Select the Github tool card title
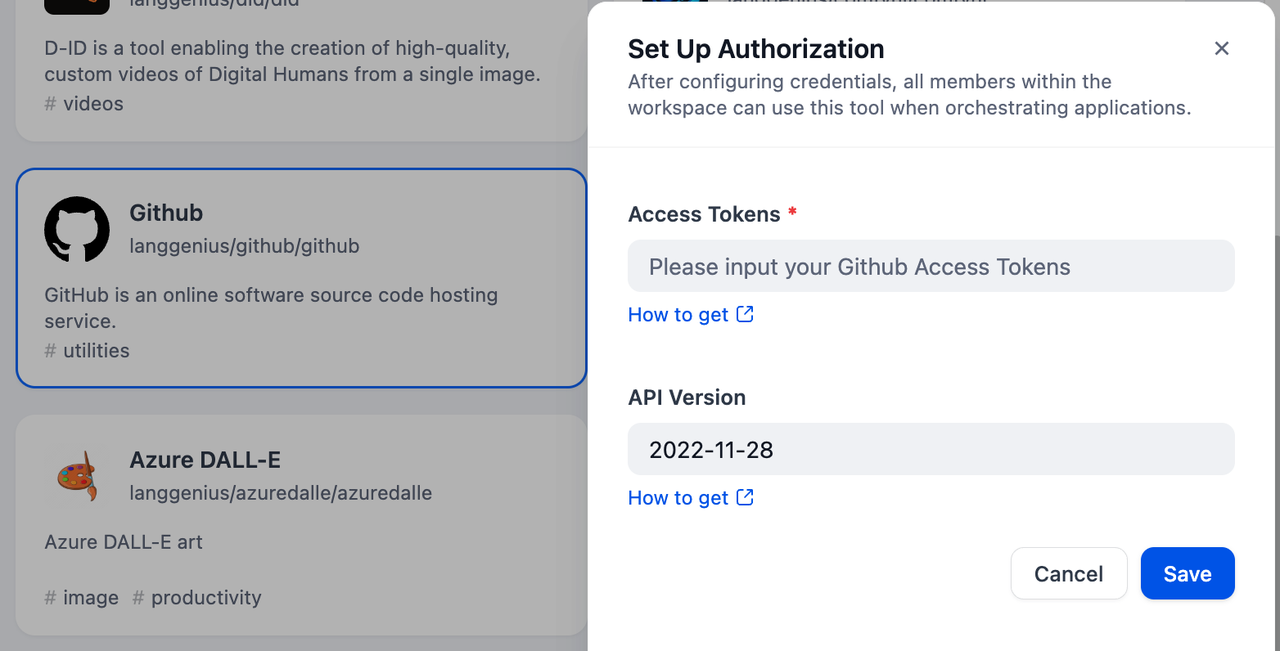The image size is (1280, 651). [166, 213]
